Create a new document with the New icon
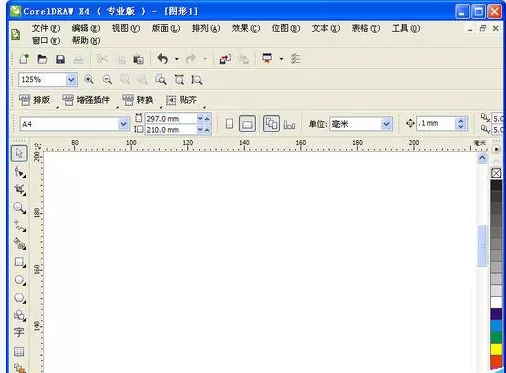Viewport: 506px width, 373px height. [x=24, y=59]
